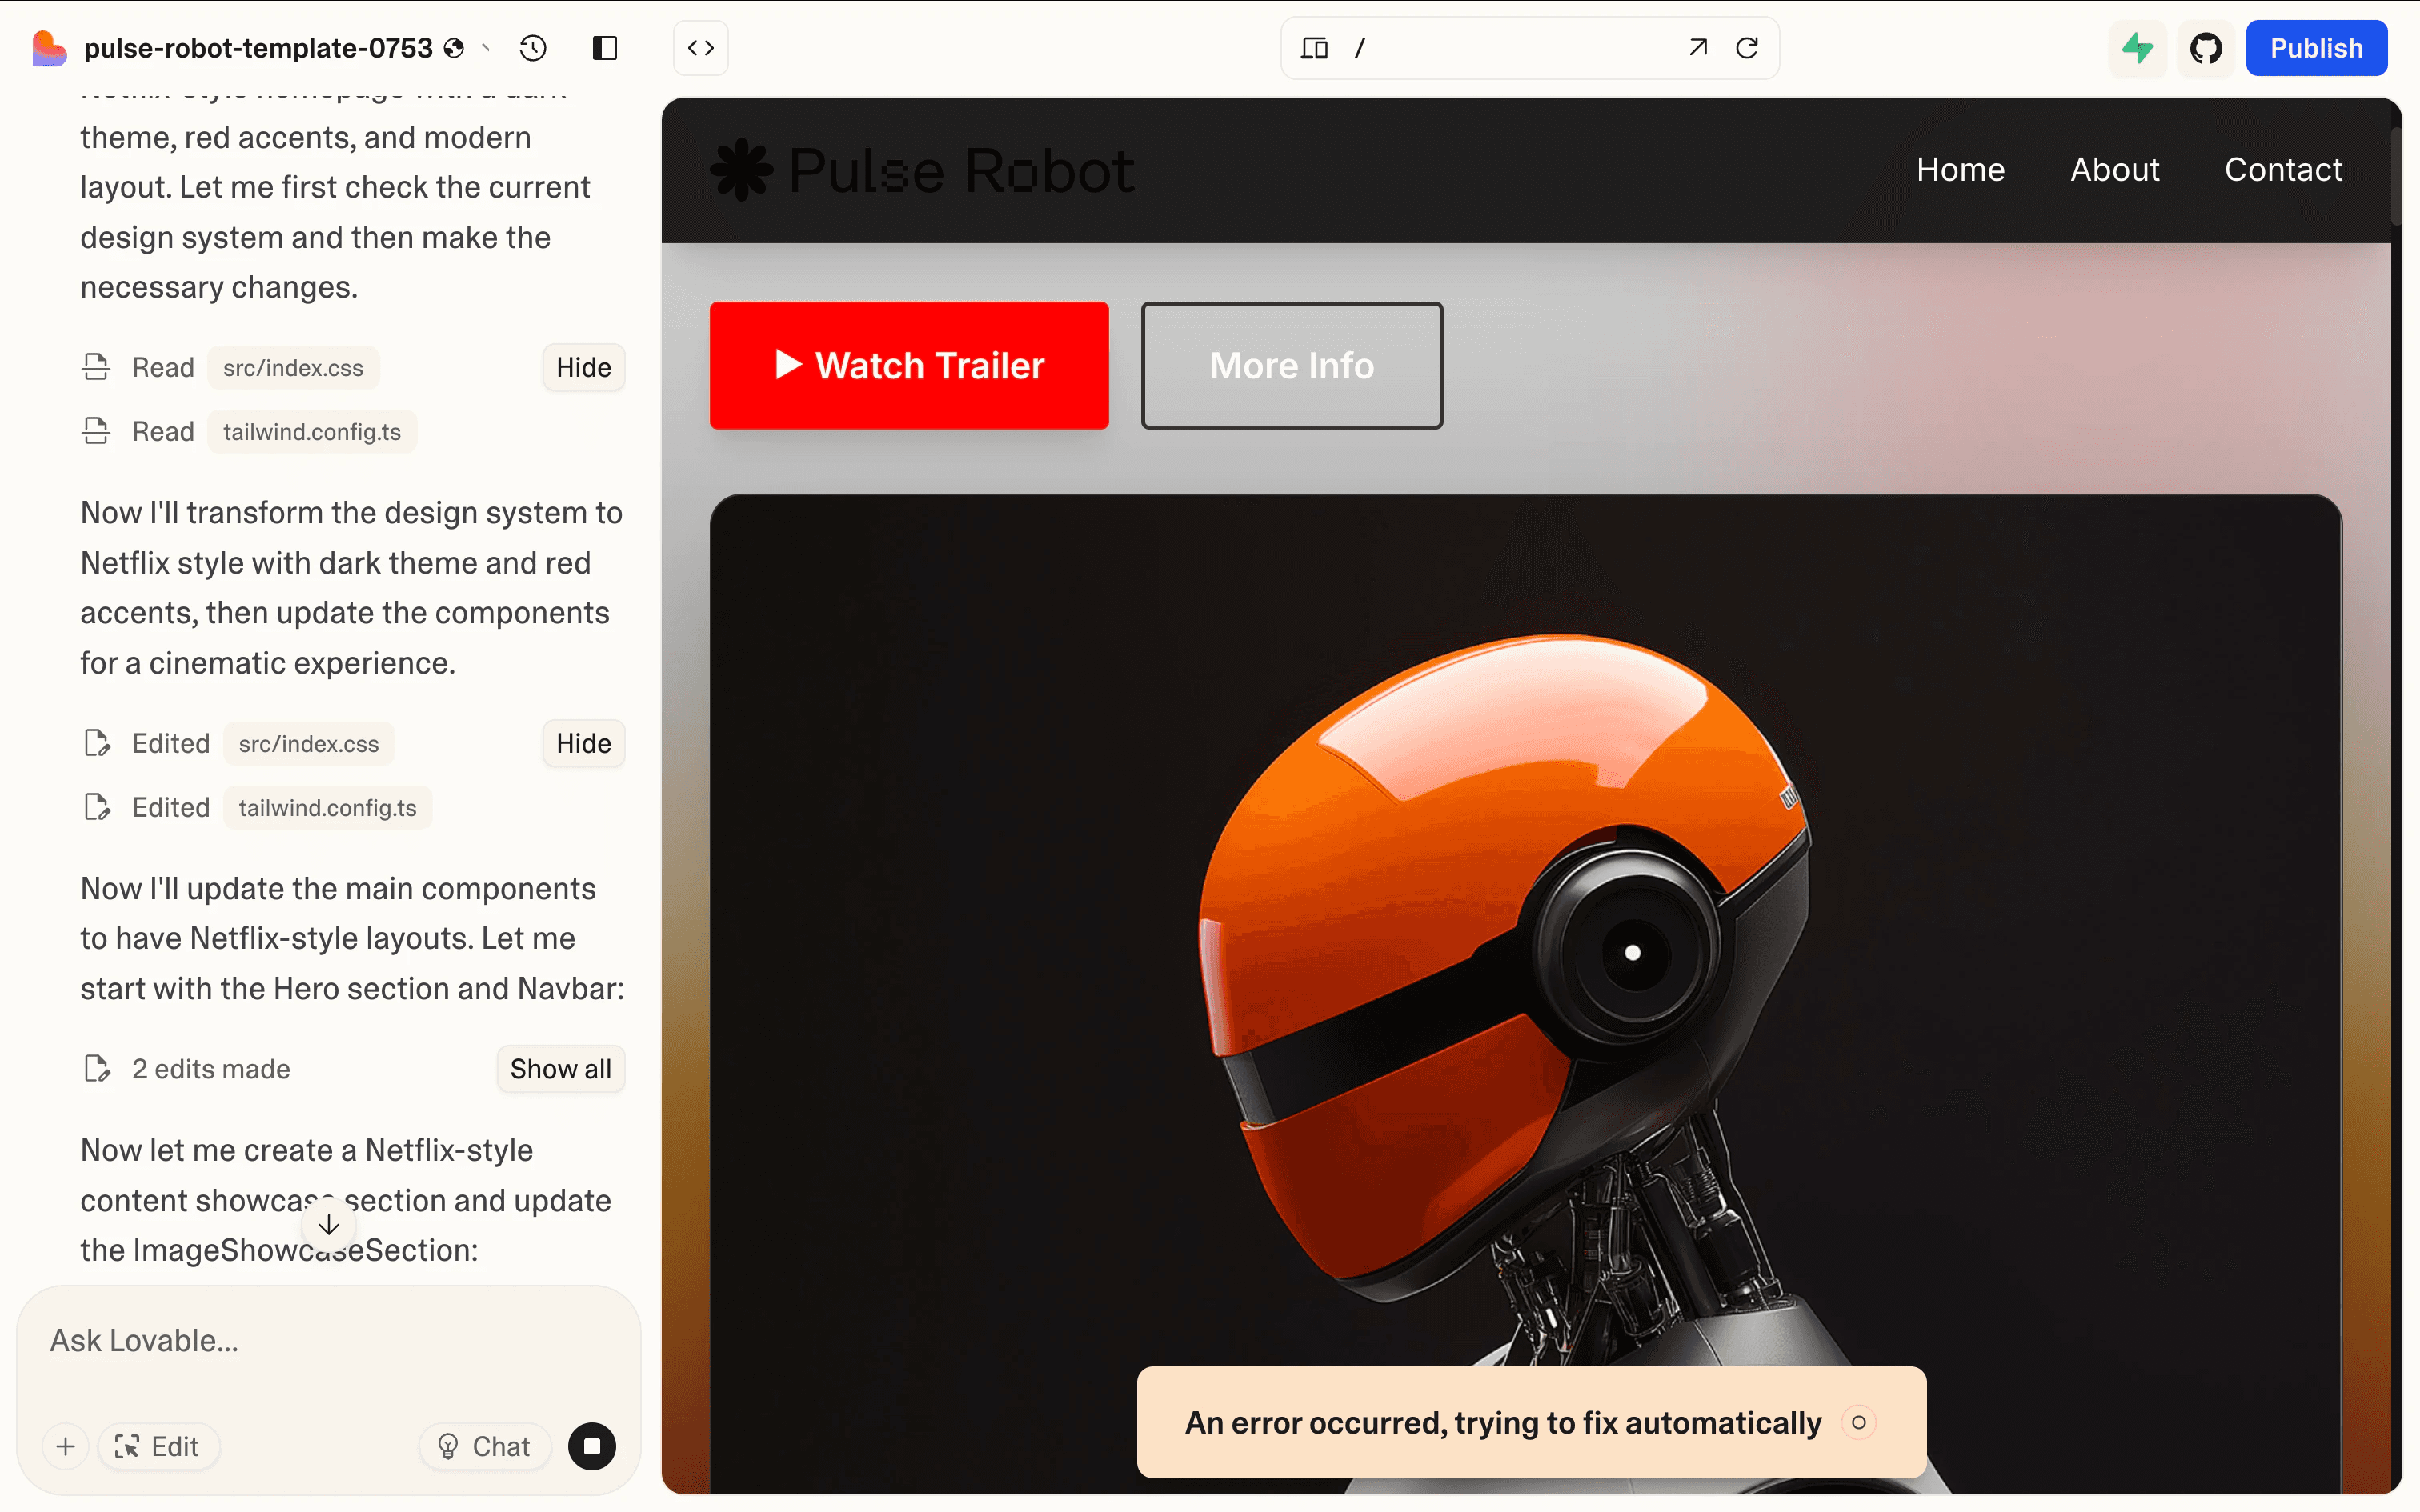Screen dimensions: 2420x1512
Task: Refresh the preview
Action: pos(1747,47)
